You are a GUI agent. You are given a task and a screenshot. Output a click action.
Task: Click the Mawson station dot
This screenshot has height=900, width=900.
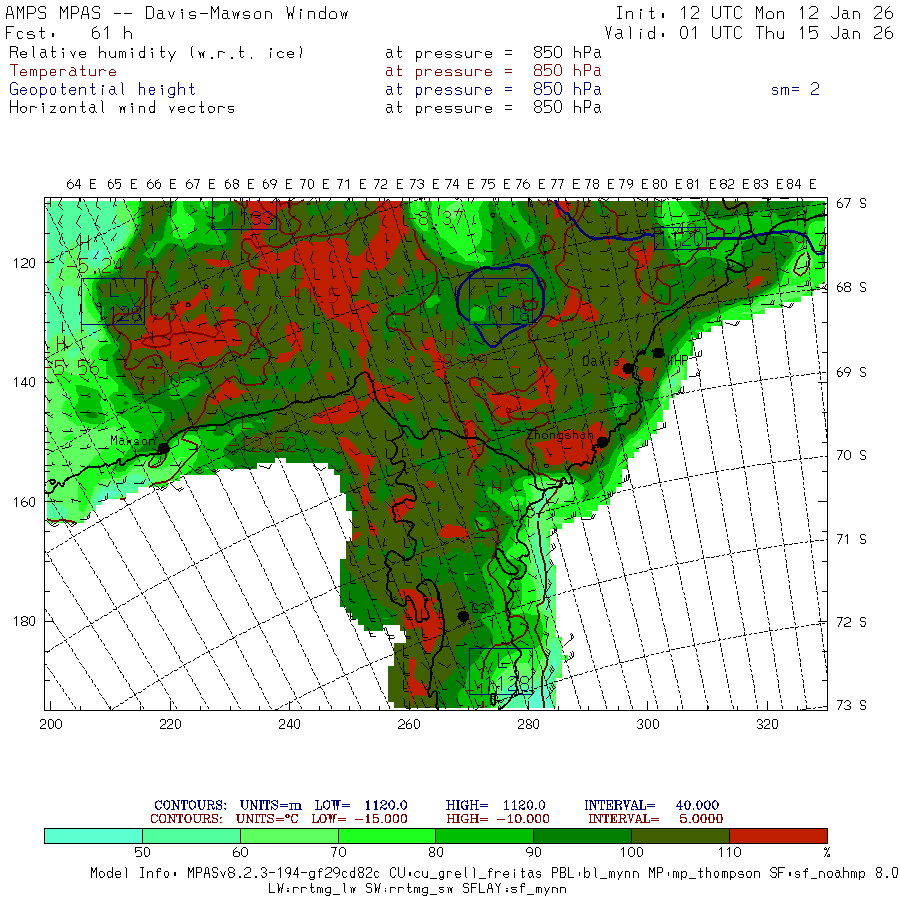point(164,448)
